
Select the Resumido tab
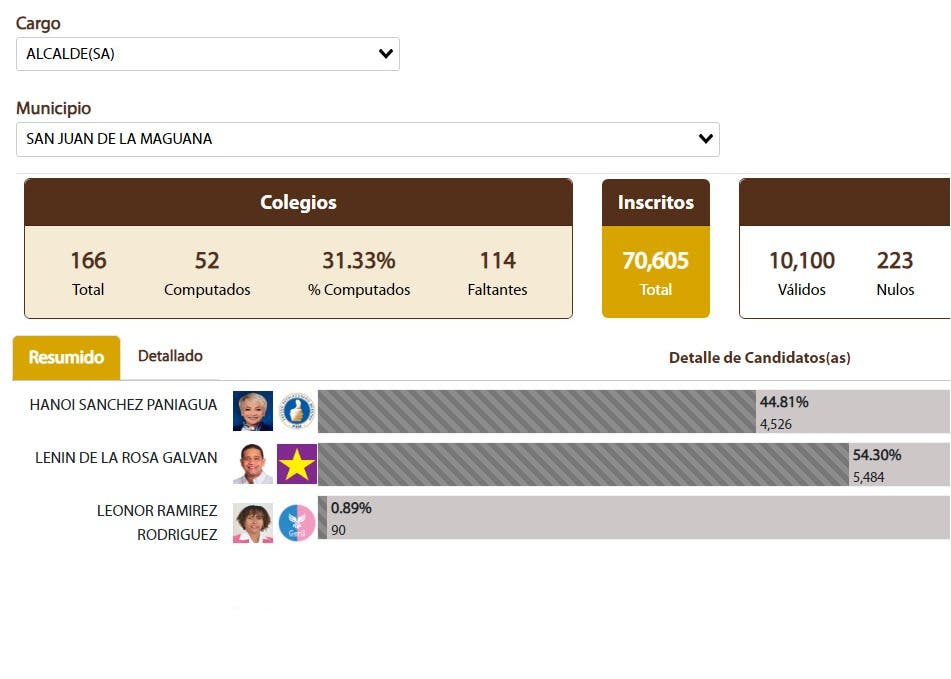66,356
